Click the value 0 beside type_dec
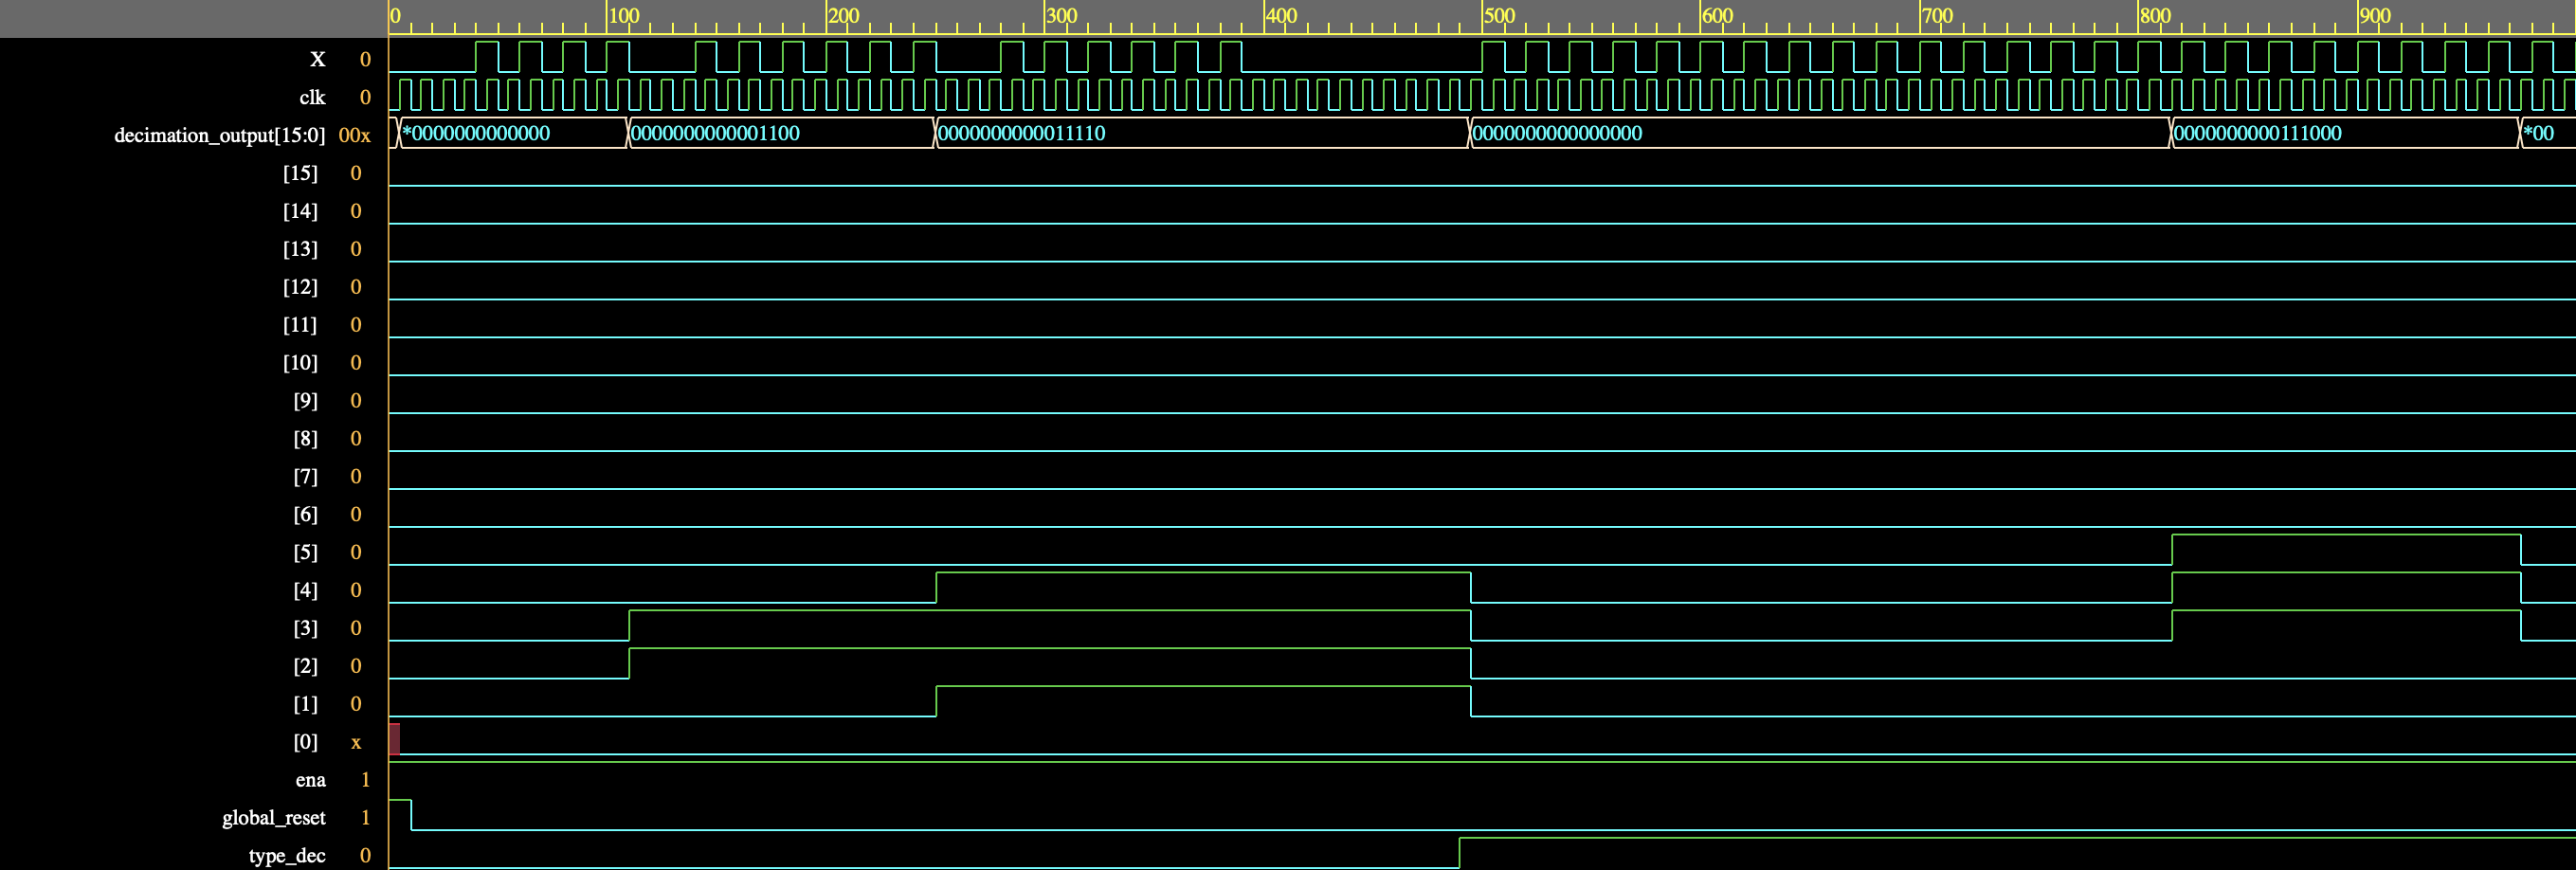This screenshot has width=2576, height=870. (x=365, y=856)
